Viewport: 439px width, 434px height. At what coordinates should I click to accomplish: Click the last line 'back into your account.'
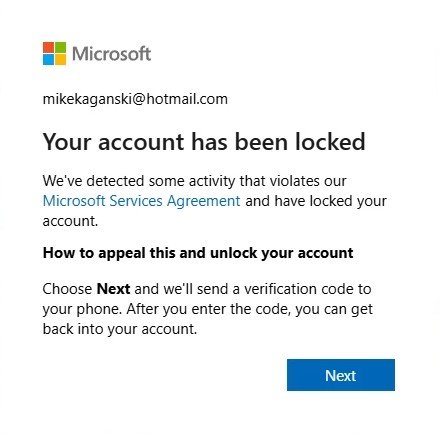tap(120, 329)
